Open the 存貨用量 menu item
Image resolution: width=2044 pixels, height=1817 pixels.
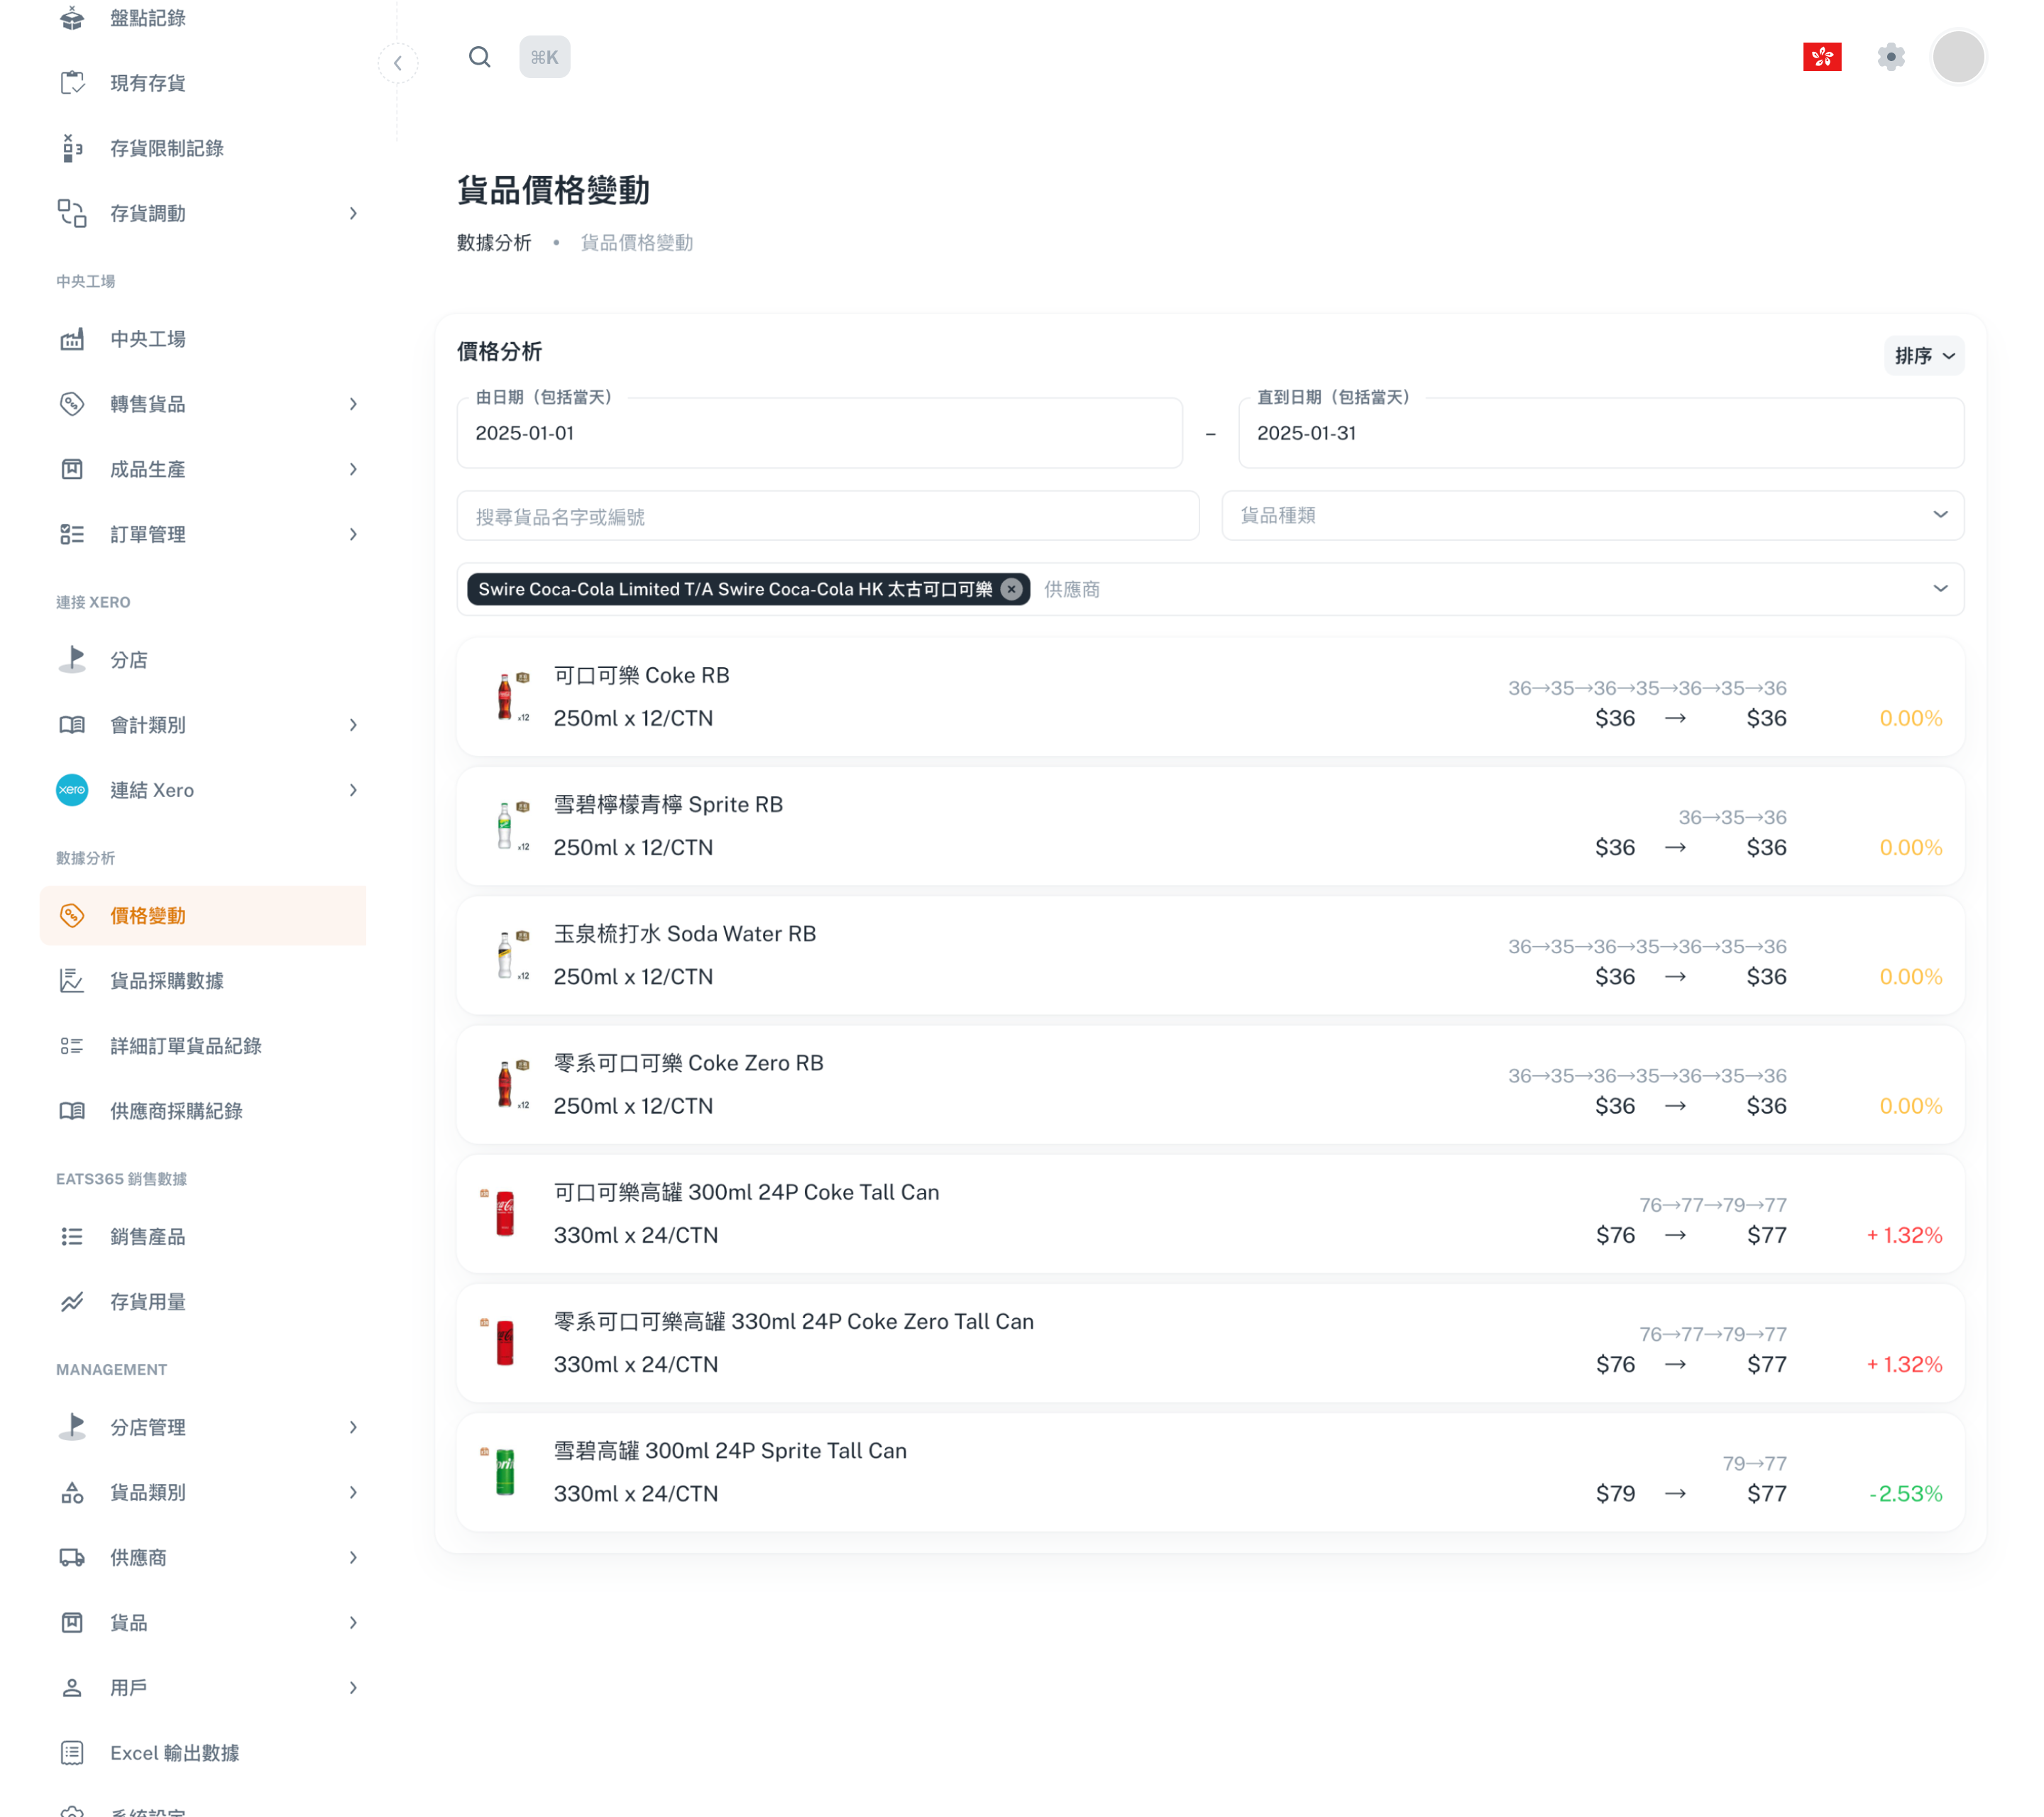[x=203, y=1302]
